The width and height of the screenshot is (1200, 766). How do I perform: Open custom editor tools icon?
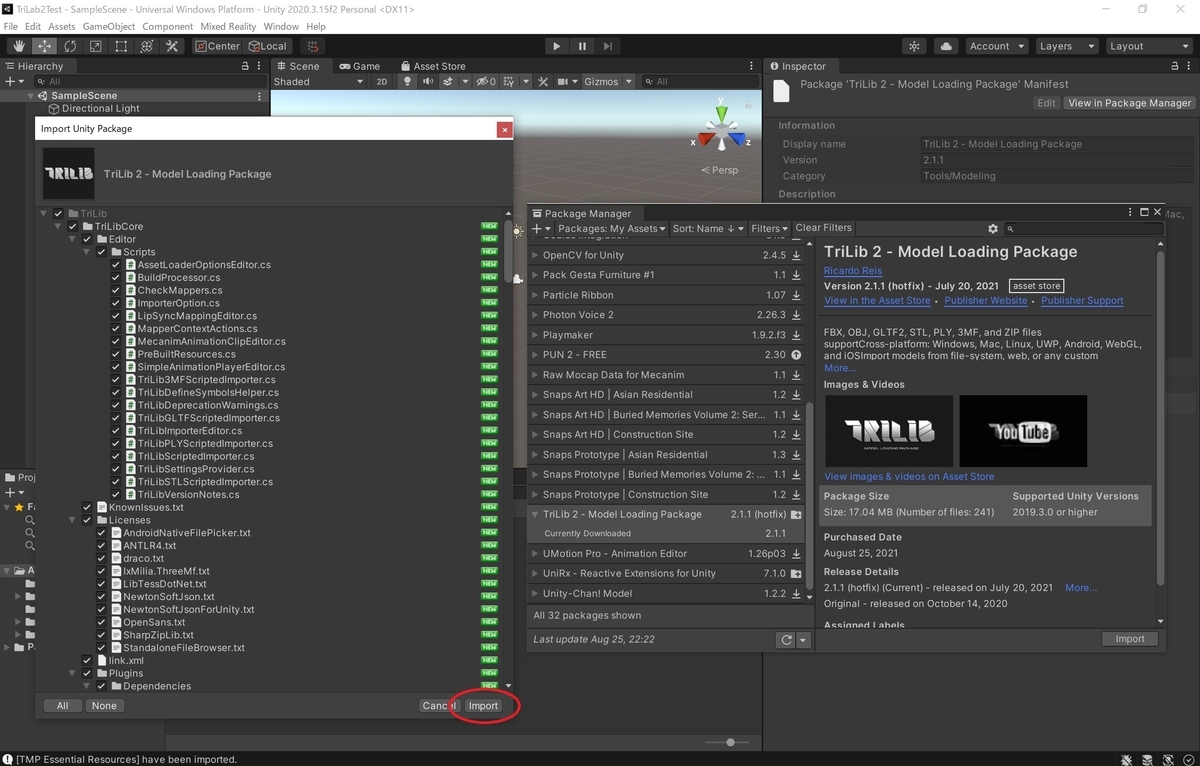pos(172,46)
